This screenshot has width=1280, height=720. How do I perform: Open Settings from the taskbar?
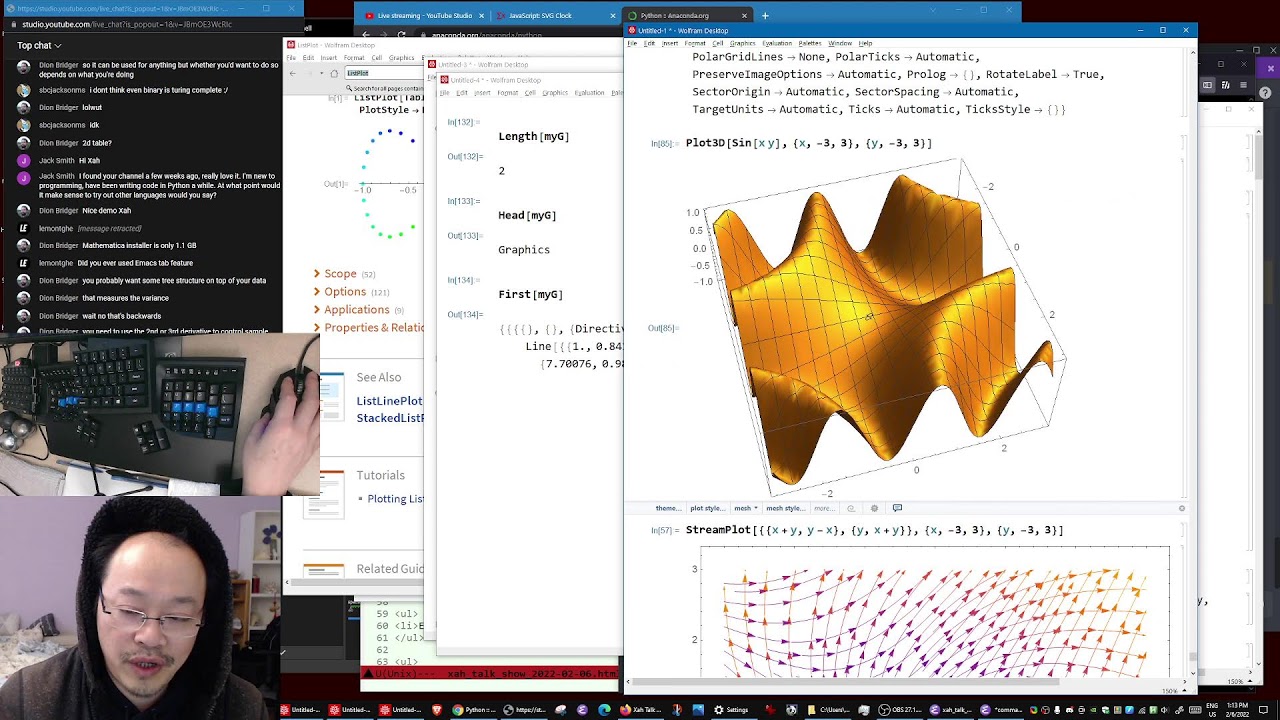coord(732,710)
